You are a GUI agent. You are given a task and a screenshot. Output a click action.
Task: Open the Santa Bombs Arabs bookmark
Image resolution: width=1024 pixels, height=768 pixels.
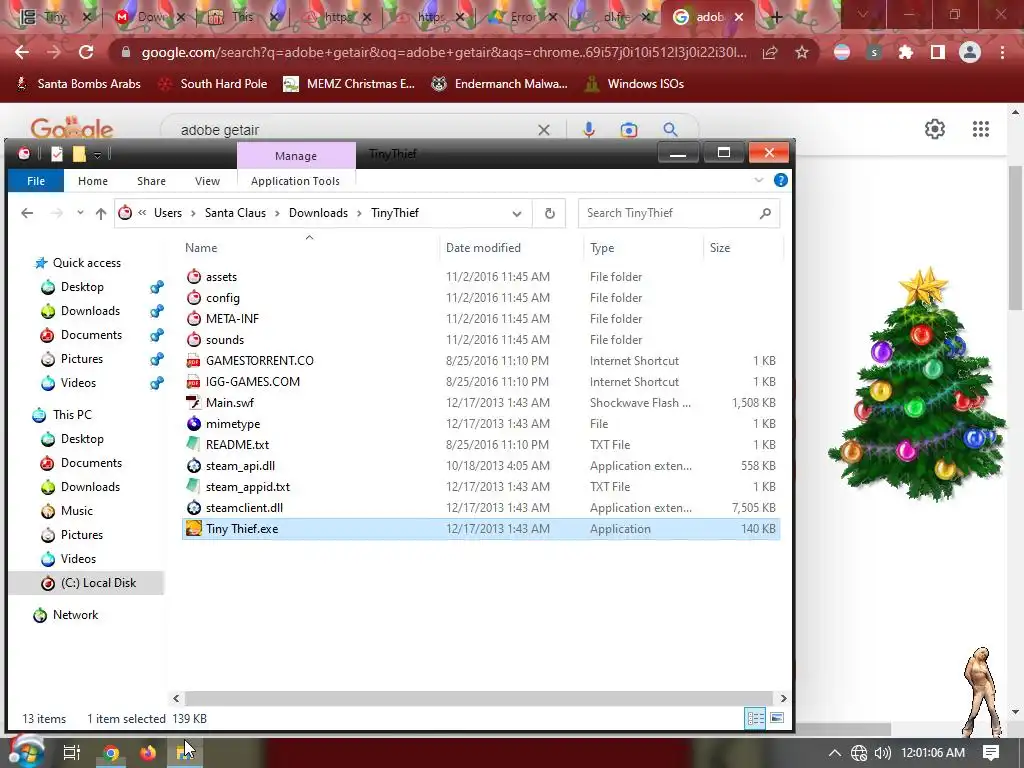click(x=78, y=84)
